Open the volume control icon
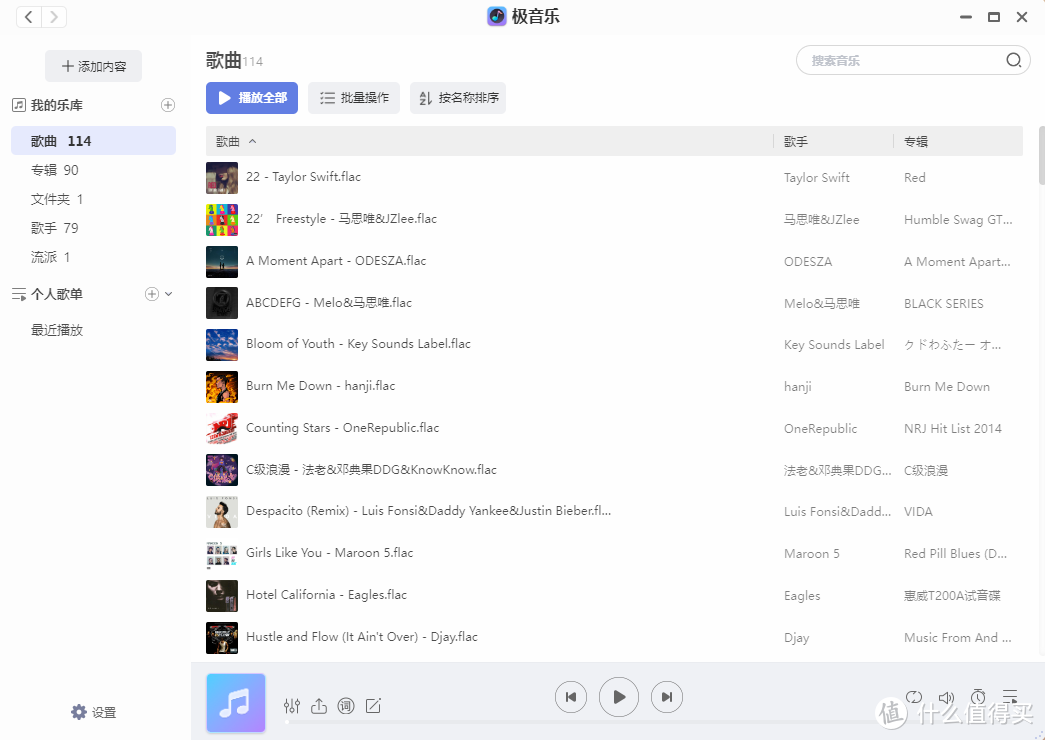Image resolution: width=1045 pixels, height=740 pixels. (x=946, y=697)
